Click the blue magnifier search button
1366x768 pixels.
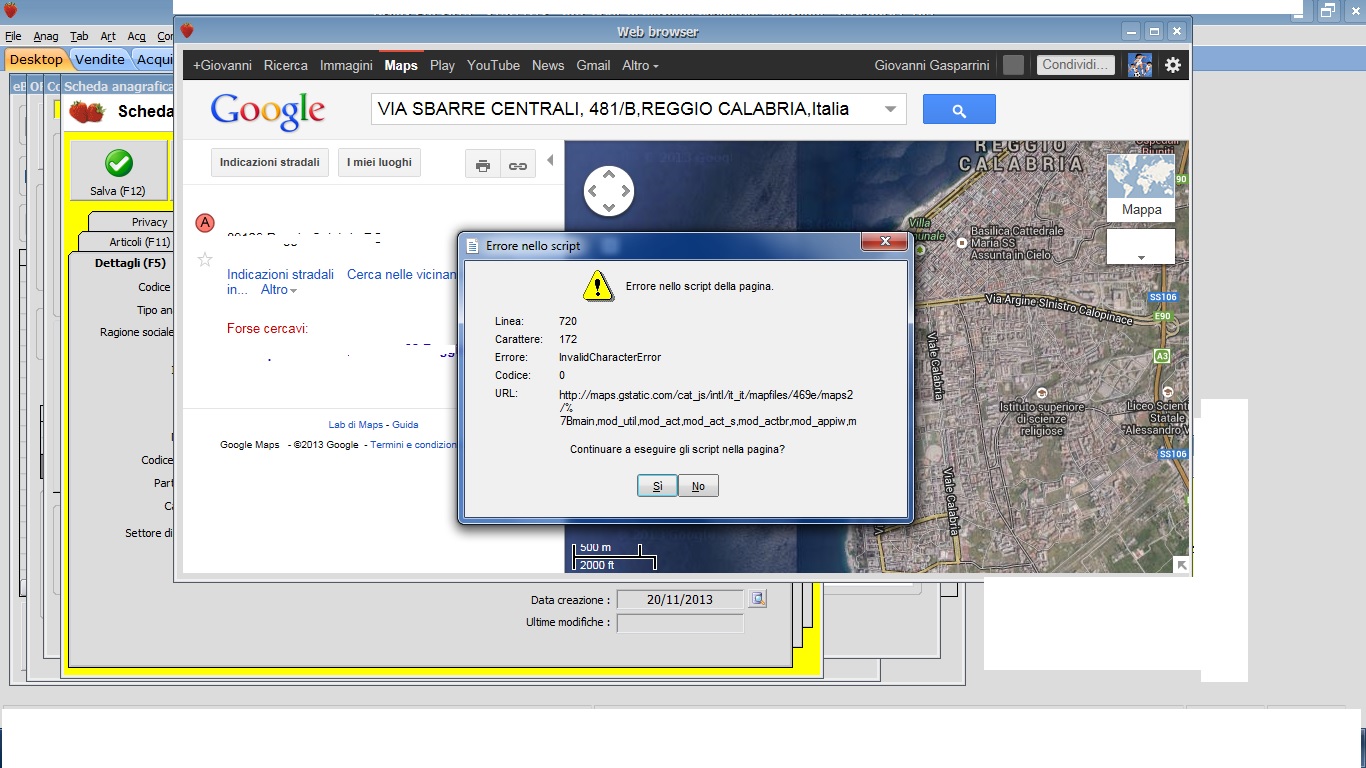tap(959, 110)
